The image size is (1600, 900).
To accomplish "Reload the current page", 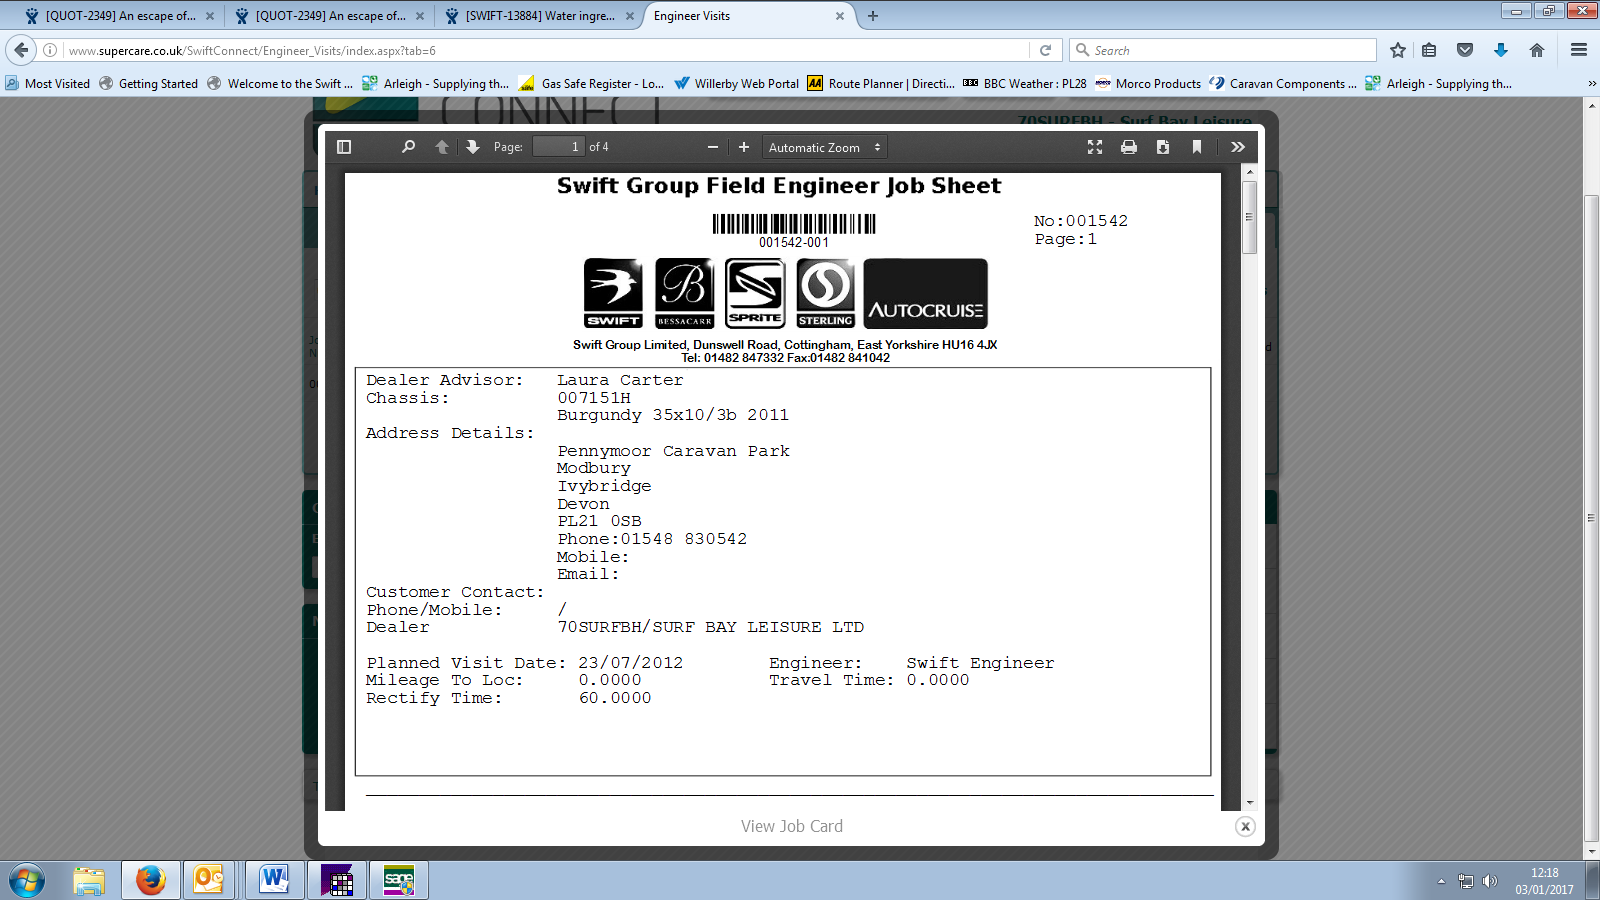I will point(1045,50).
